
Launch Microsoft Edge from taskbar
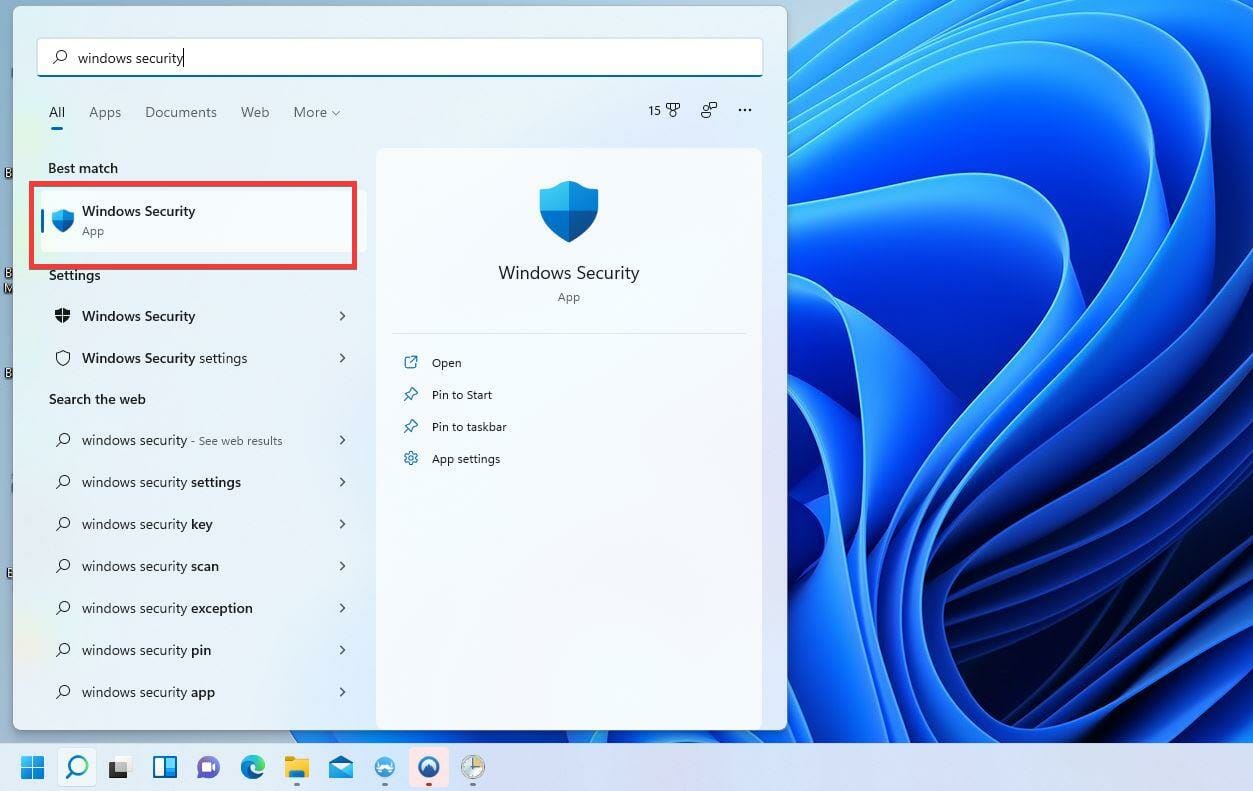point(252,767)
